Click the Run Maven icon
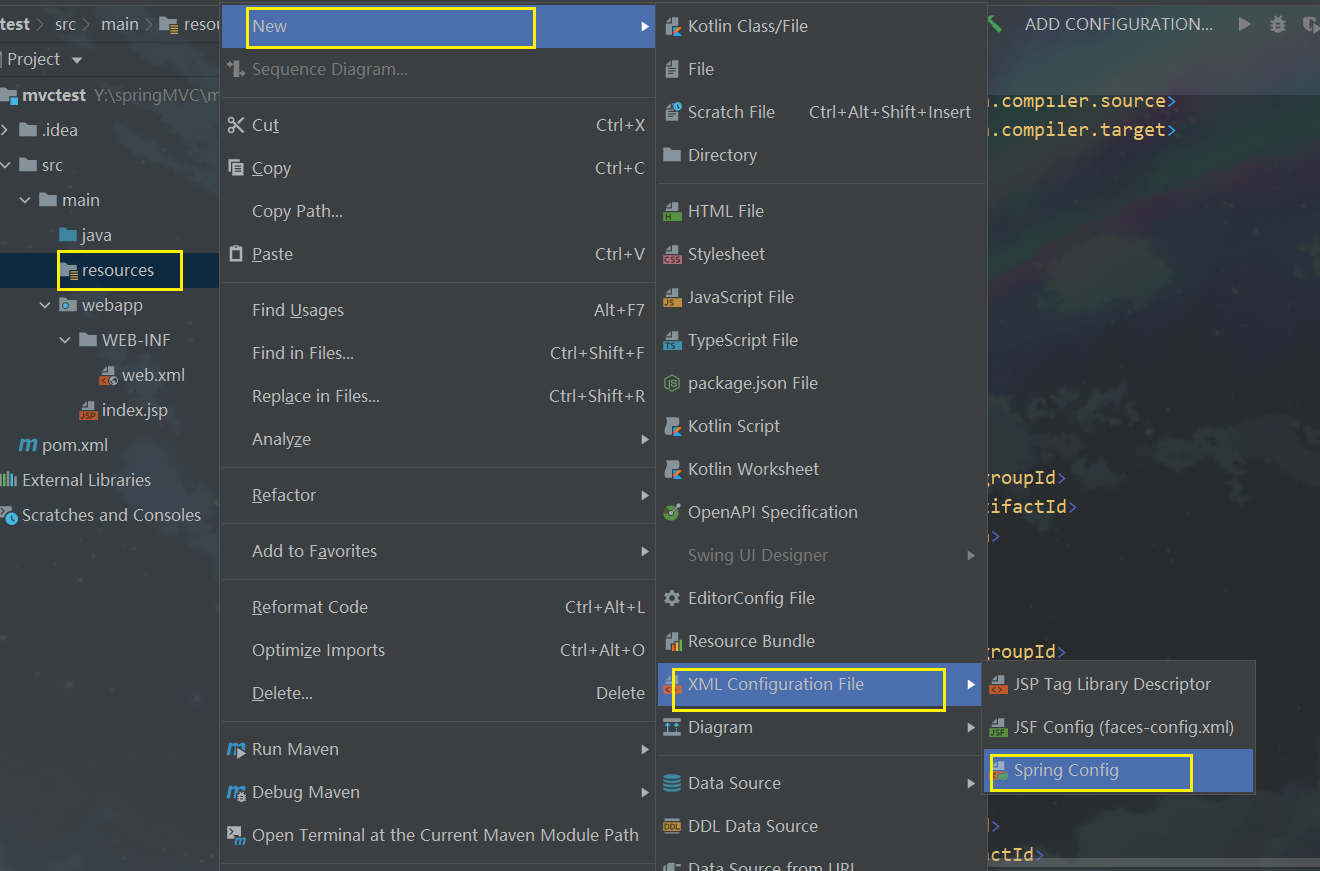 tap(236, 749)
